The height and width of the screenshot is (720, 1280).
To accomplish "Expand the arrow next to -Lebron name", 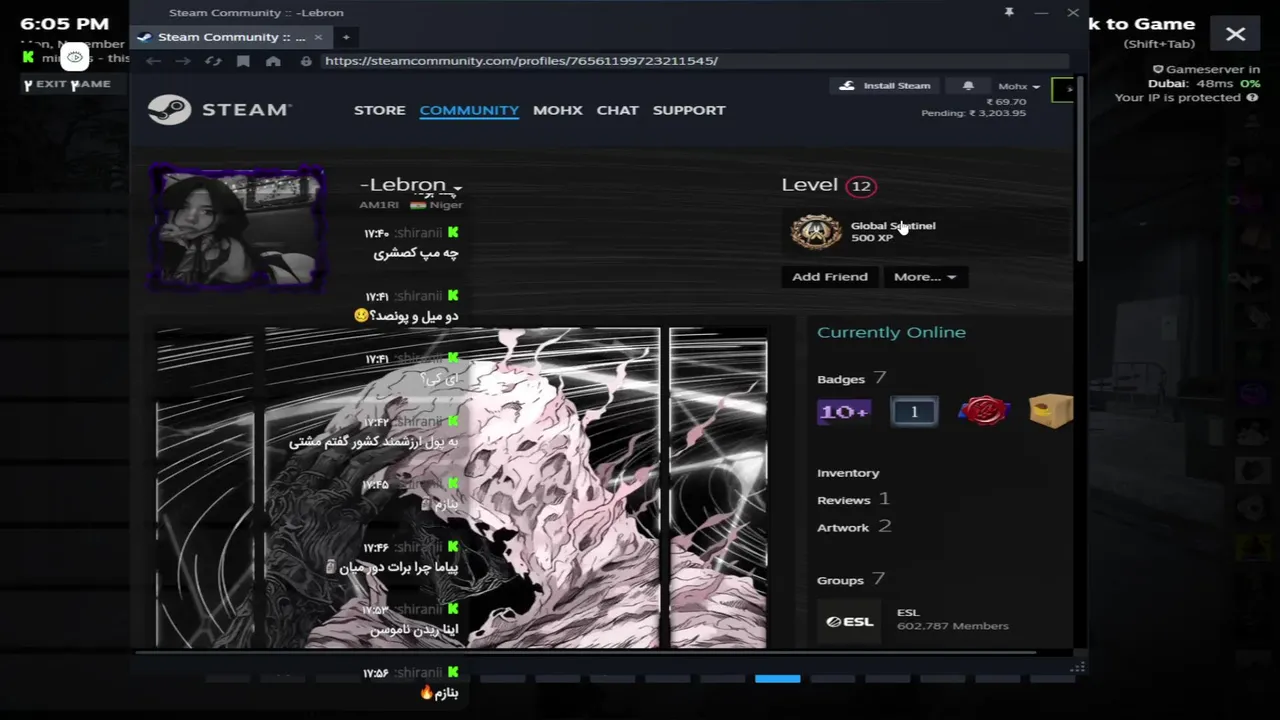I will pyautogui.click(x=457, y=188).
